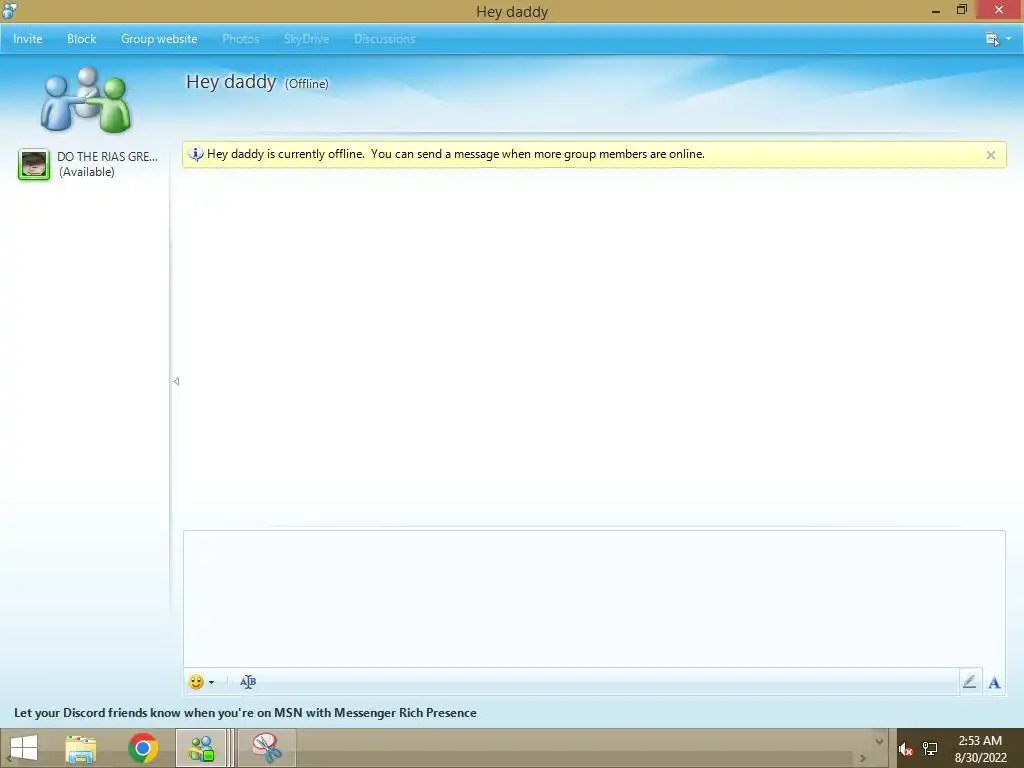This screenshot has width=1024, height=768.
Task: Select the SkyDrive toolbar item
Action: [306, 39]
